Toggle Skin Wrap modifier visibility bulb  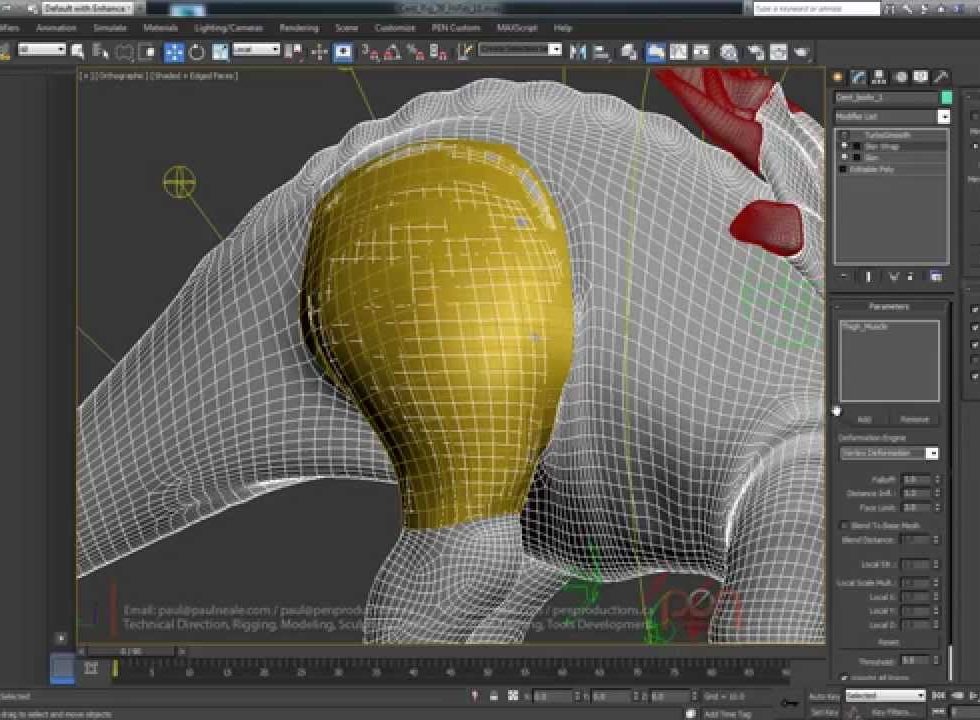point(845,146)
